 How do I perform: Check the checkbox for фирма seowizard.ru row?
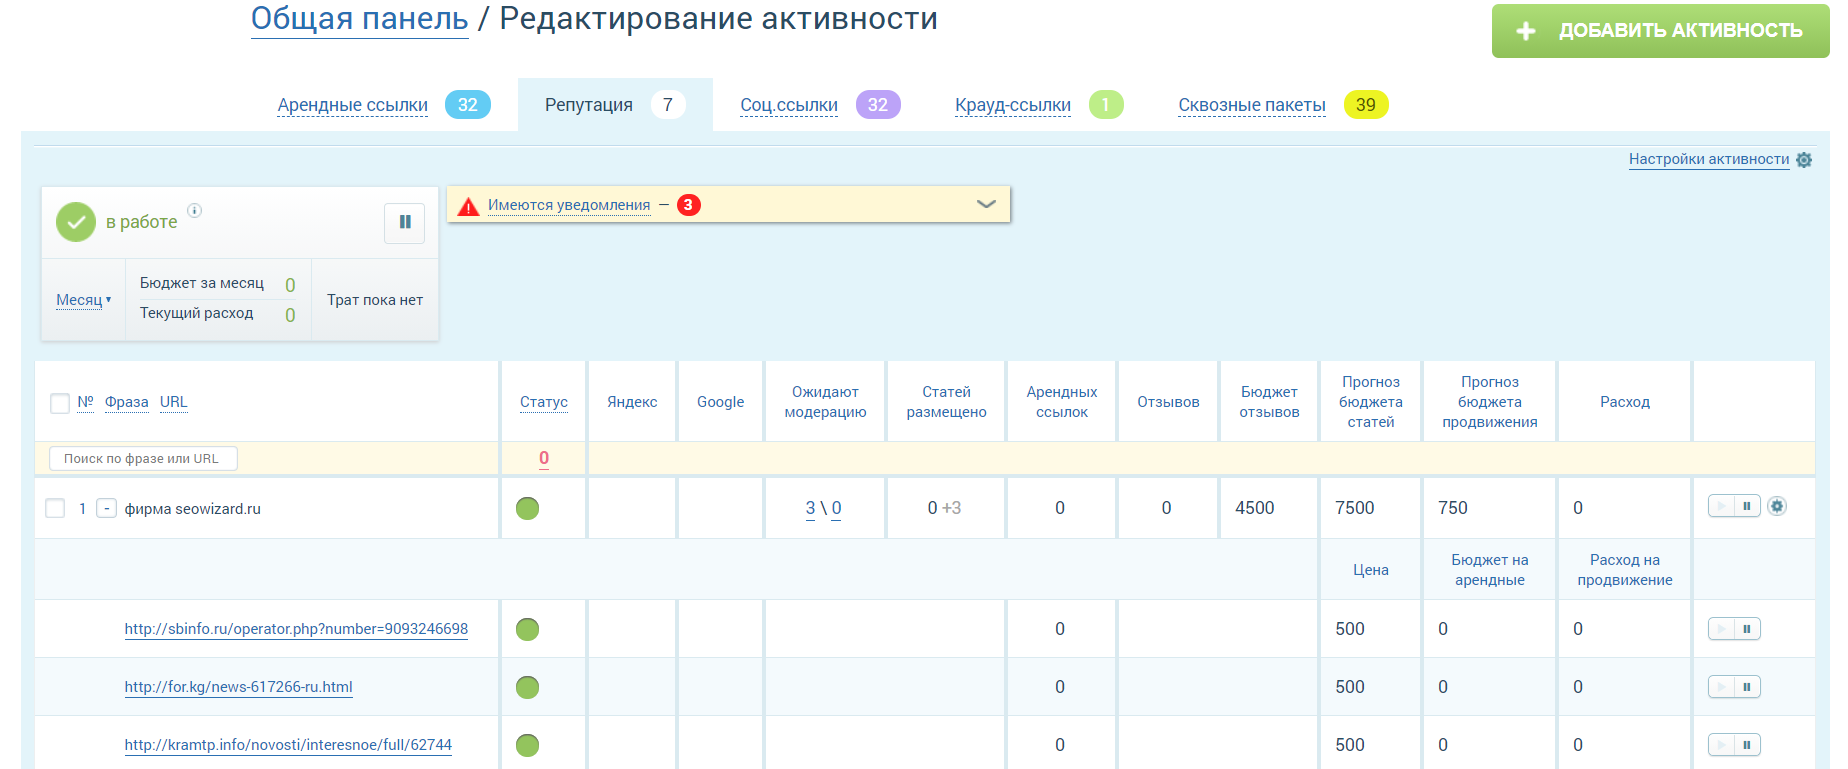pyautogui.click(x=56, y=508)
